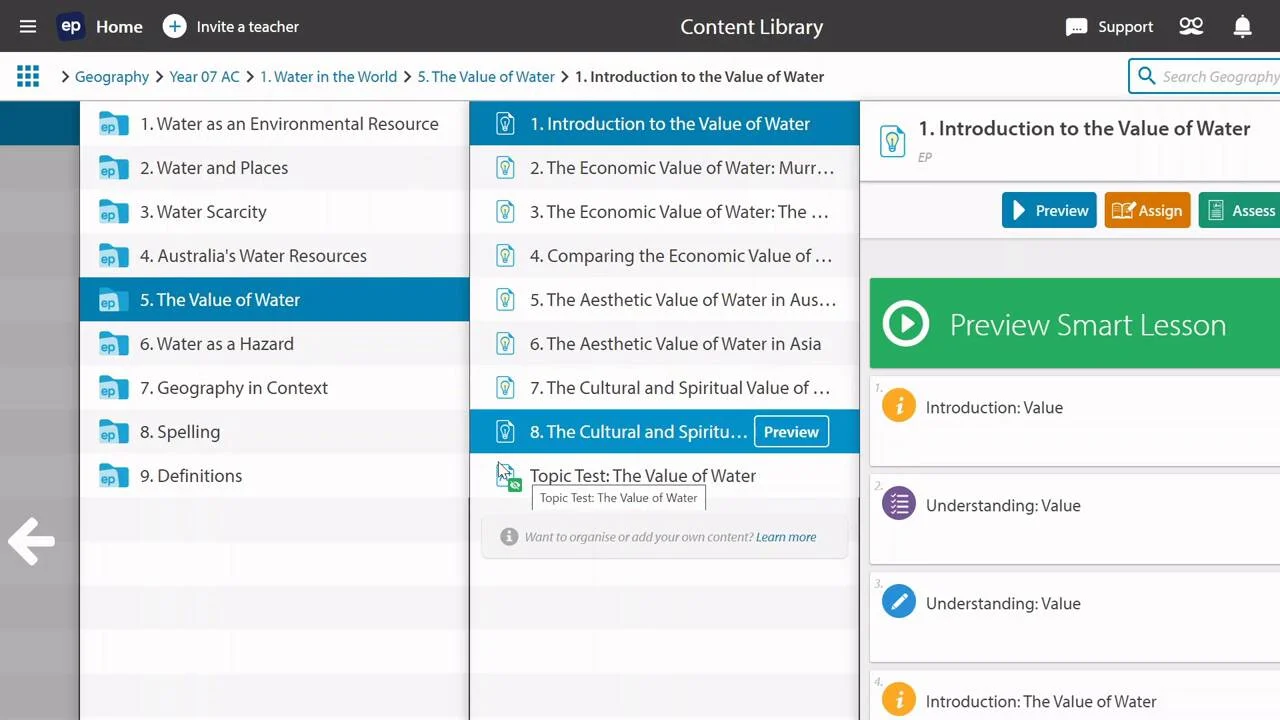Image resolution: width=1280 pixels, height=720 pixels.
Task: Click the Topic Test document icon
Action: (508, 477)
